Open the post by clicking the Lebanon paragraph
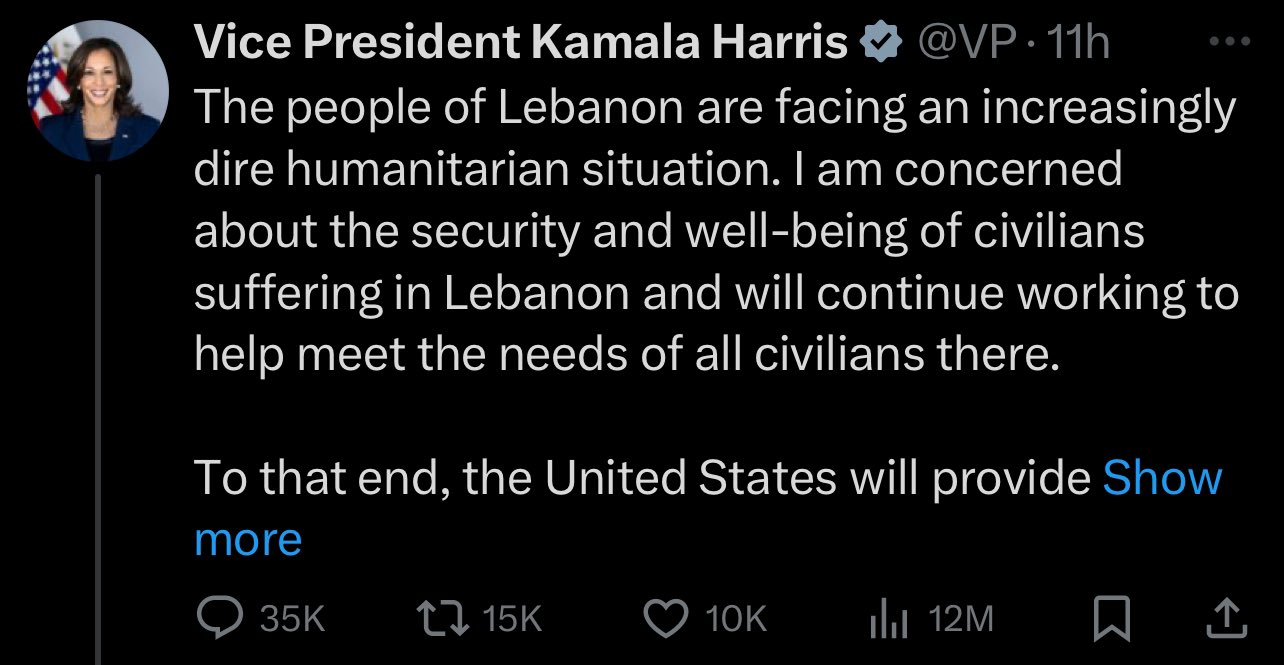The height and width of the screenshot is (665, 1284). [x=700, y=230]
